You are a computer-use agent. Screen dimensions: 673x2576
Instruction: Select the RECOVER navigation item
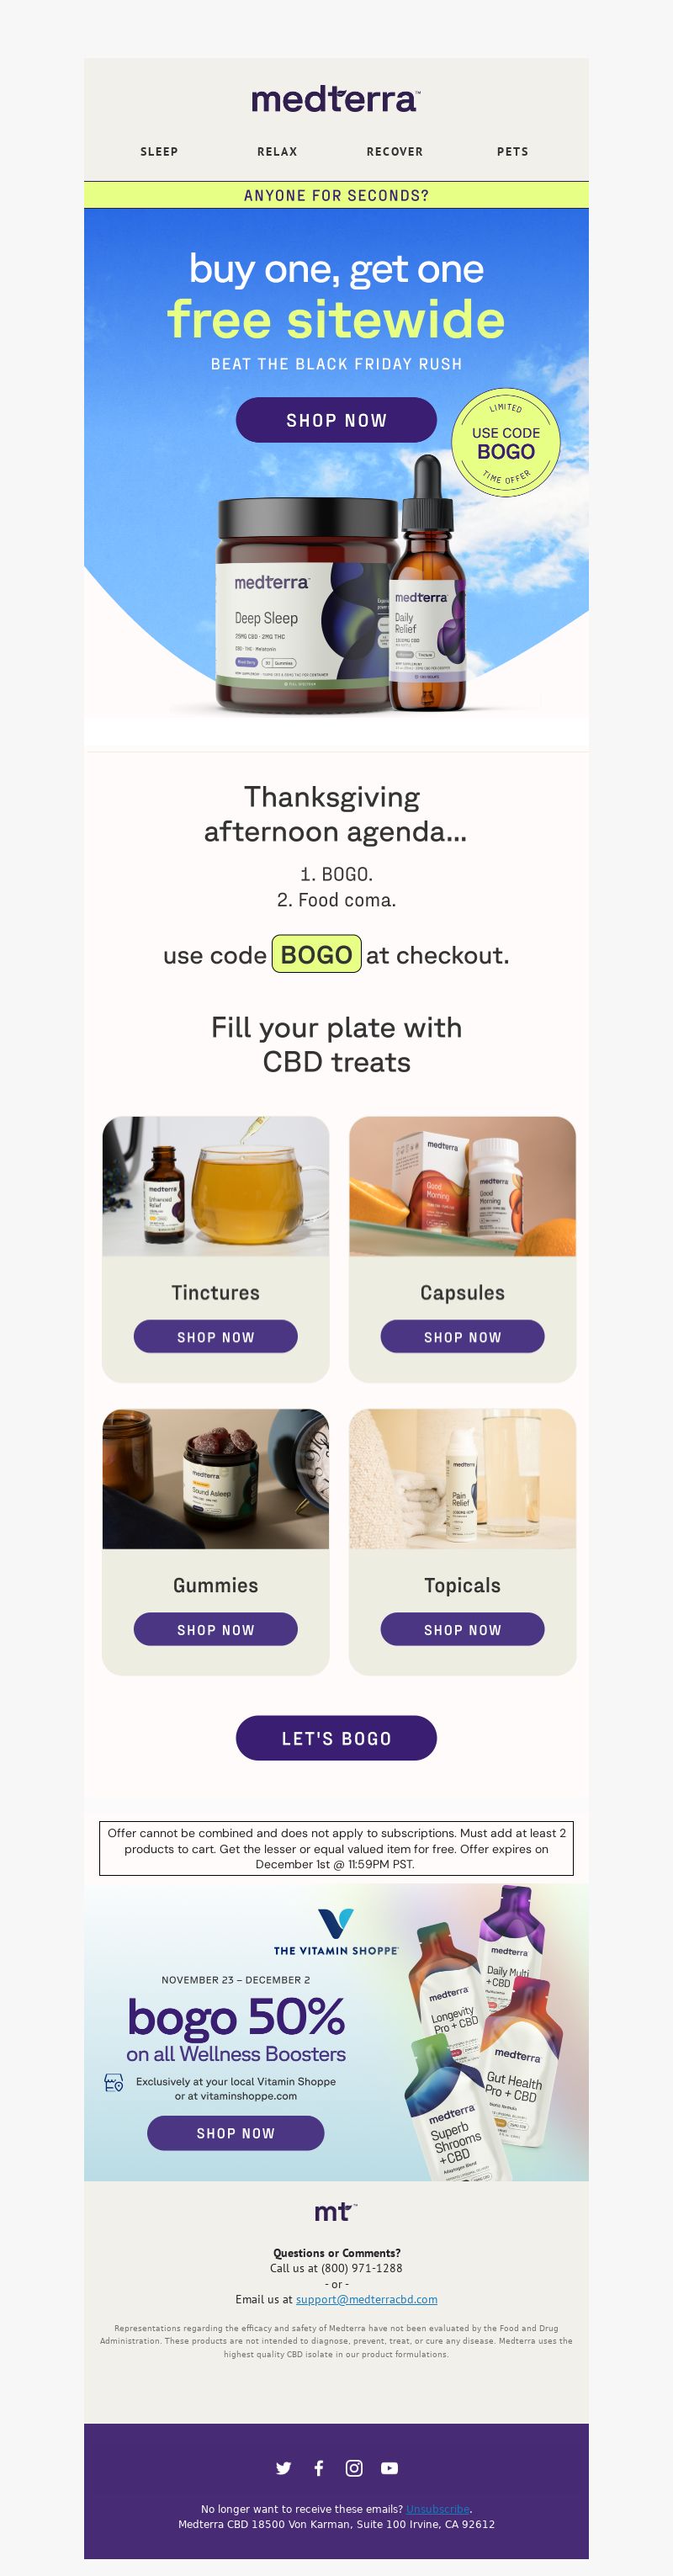point(395,152)
